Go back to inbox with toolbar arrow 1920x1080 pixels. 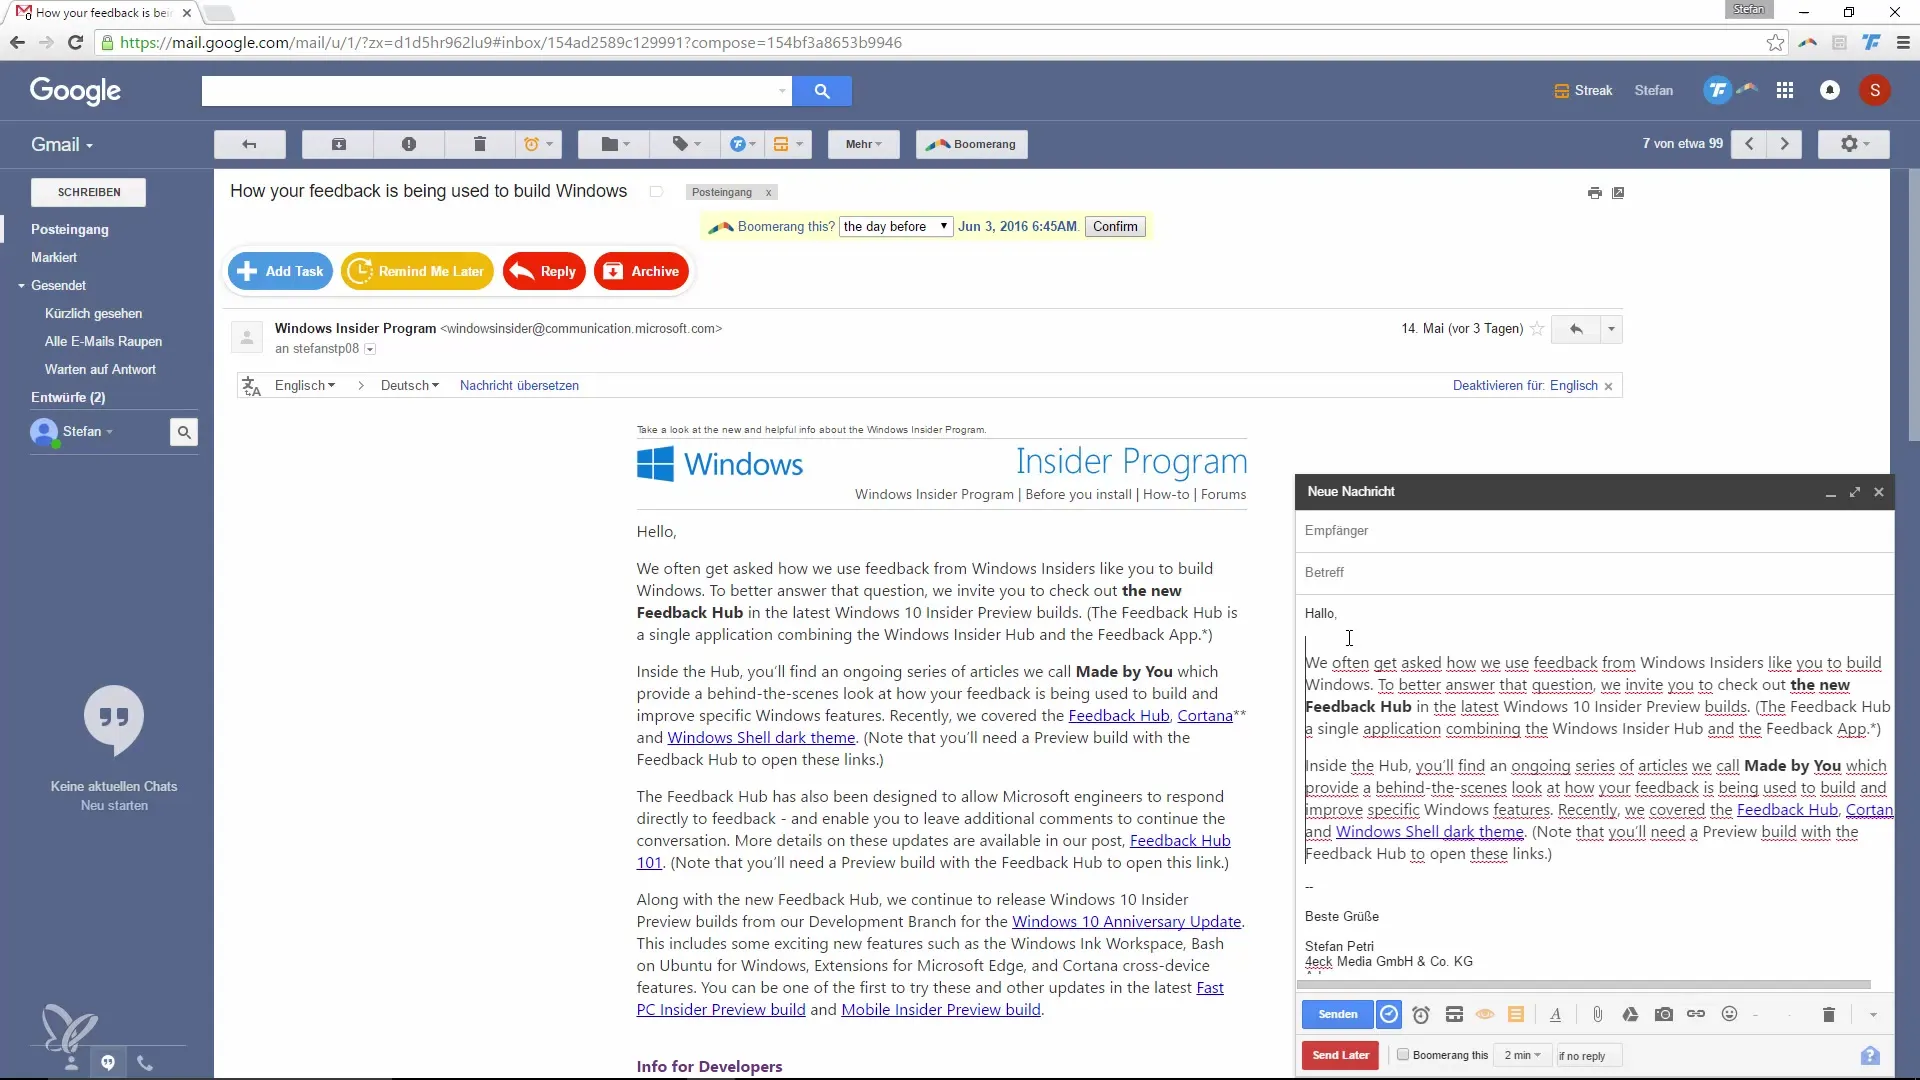pos(249,144)
